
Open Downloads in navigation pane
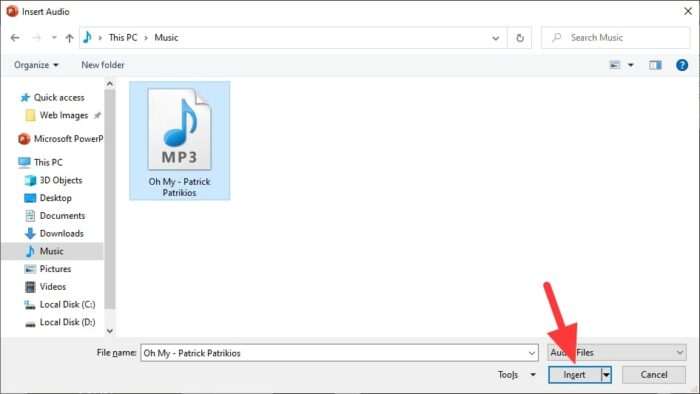tap(62, 233)
